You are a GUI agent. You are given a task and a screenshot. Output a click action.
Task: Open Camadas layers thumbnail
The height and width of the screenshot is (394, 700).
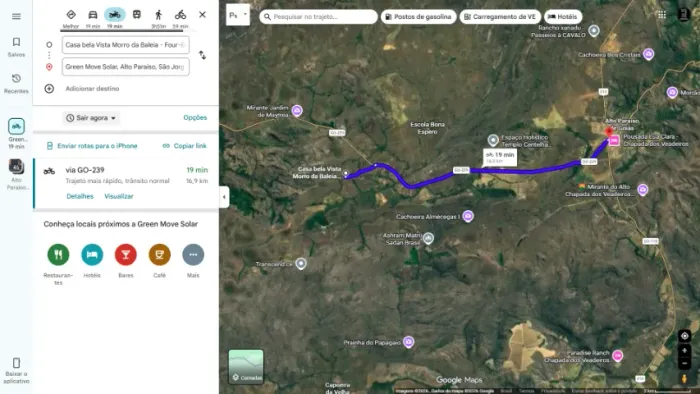click(x=246, y=367)
